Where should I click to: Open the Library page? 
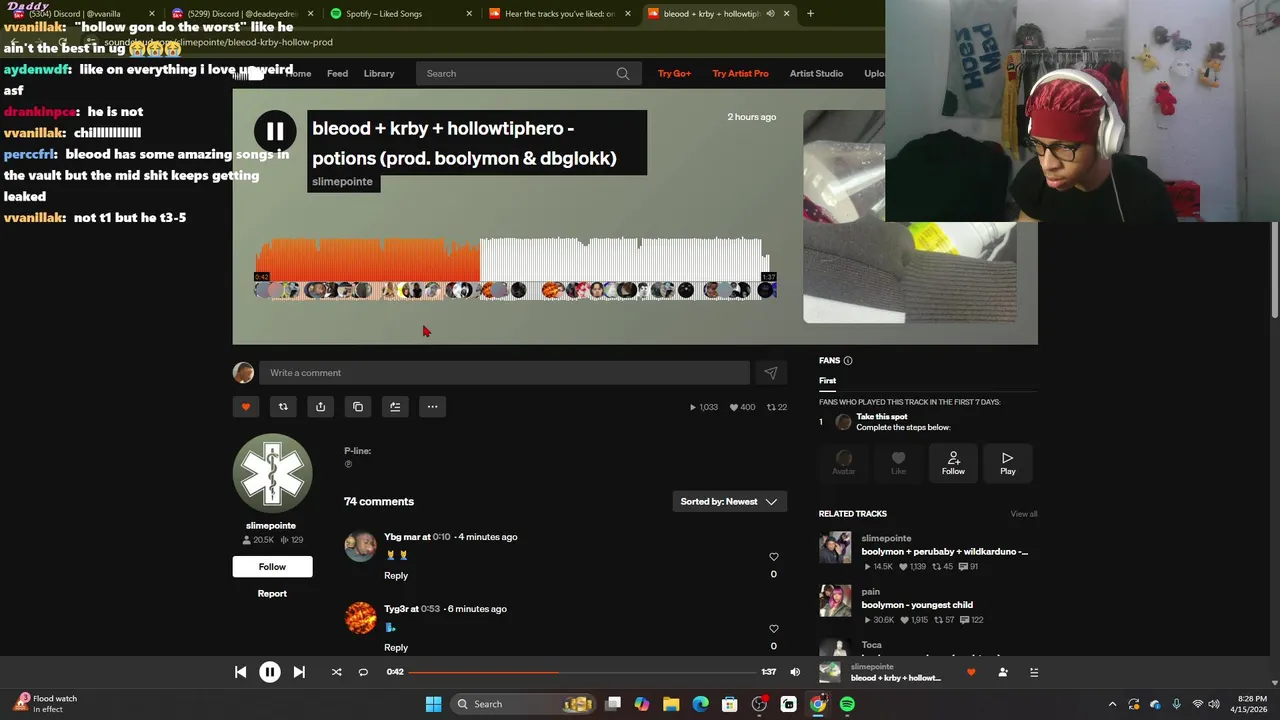point(379,73)
